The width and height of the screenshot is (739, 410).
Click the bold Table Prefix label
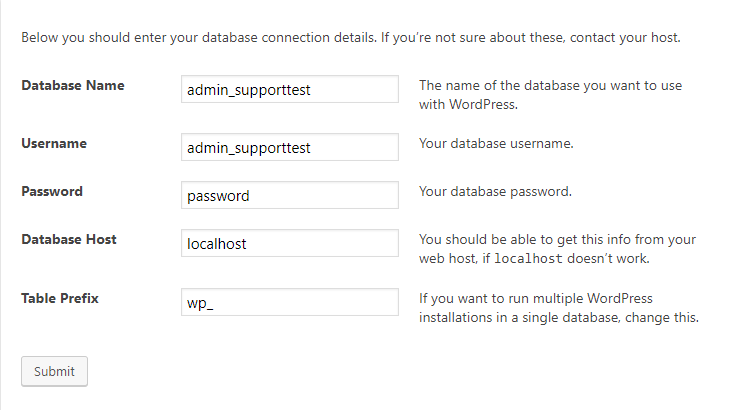[60, 298]
